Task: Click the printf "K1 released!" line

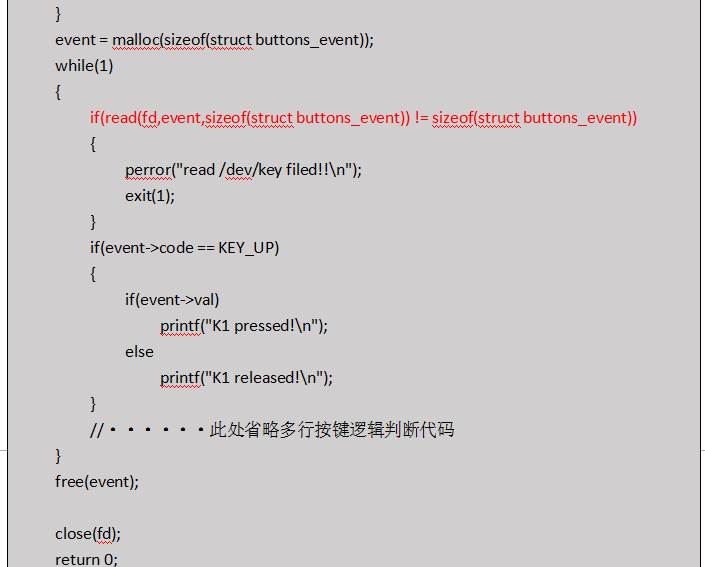Action: click(x=246, y=378)
